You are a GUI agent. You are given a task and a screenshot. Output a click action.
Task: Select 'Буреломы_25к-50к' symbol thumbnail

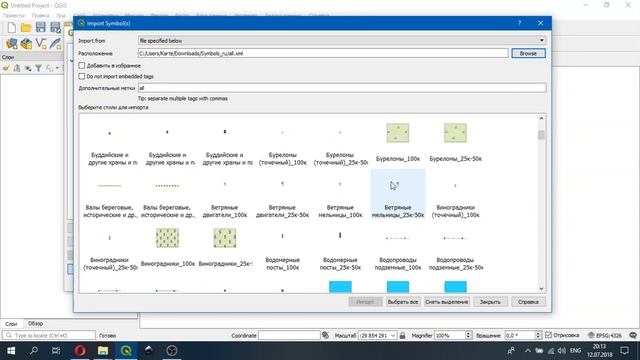point(456,133)
